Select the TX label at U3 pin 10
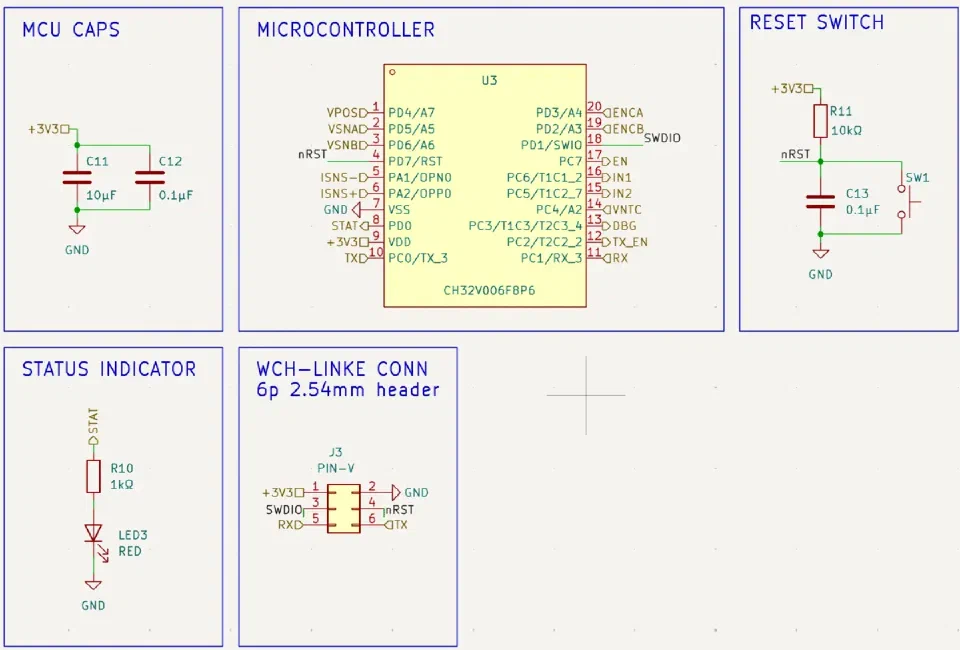Screen dimensions: 960x650 click(x=356, y=258)
